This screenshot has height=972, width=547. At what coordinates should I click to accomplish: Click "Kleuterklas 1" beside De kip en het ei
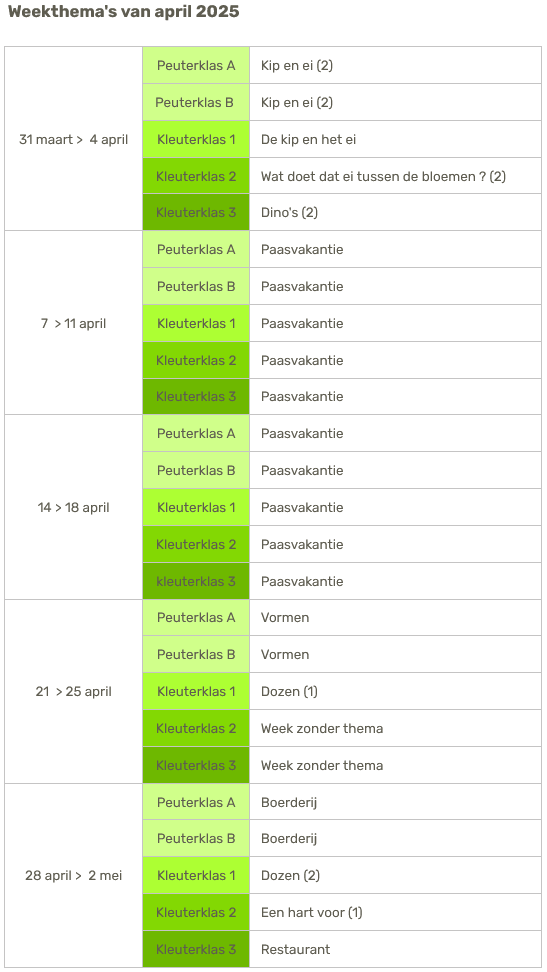196,139
